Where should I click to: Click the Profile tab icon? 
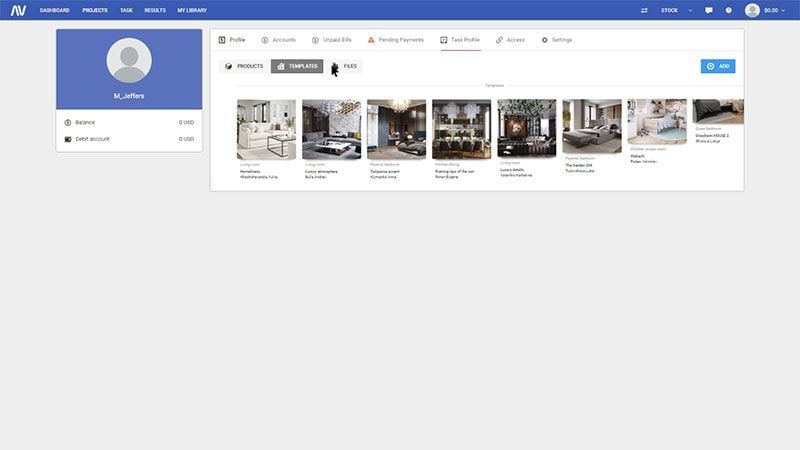(x=222, y=40)
